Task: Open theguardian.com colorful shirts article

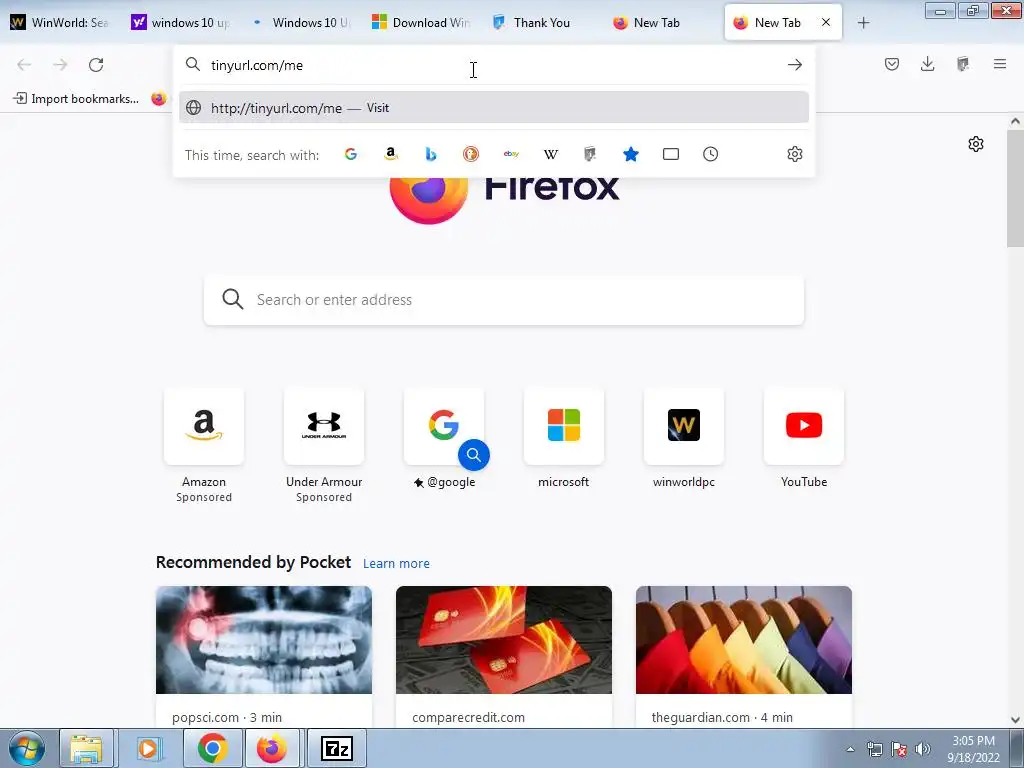Action: 744,656
